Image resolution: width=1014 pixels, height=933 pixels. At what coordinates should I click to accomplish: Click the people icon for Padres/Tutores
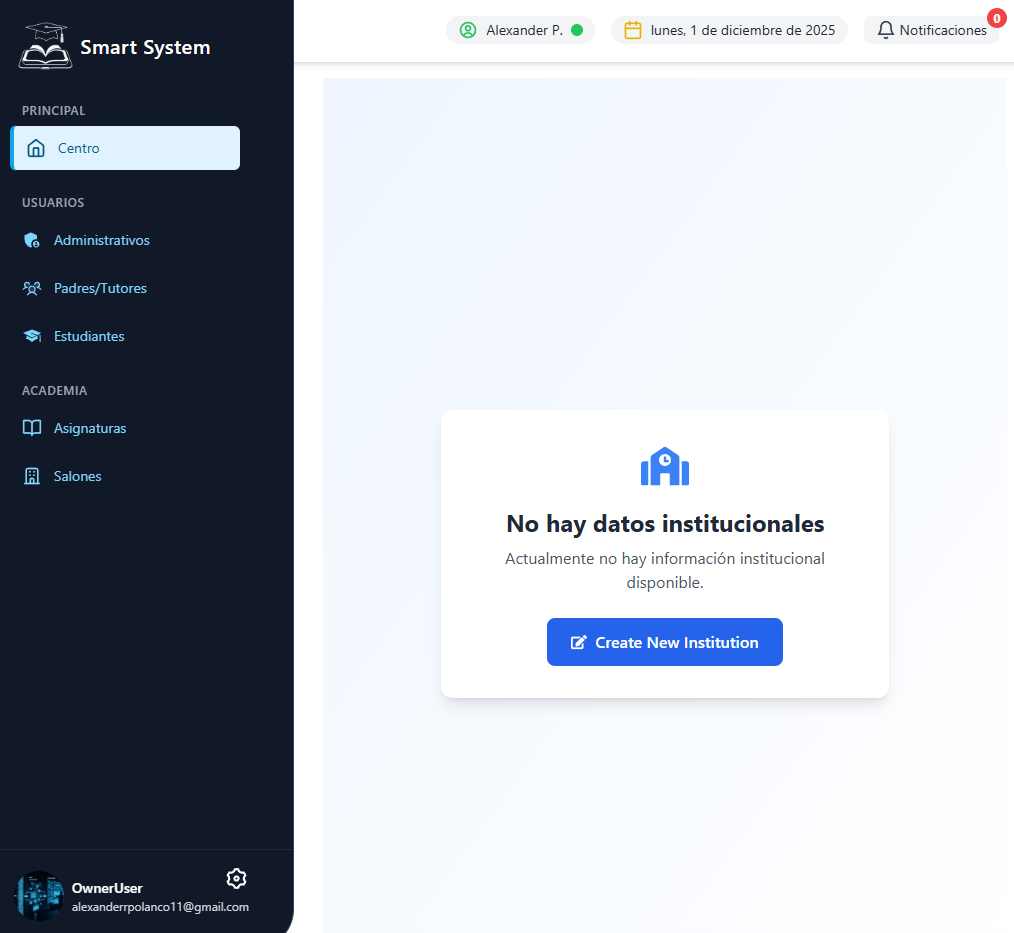(x=32, y=288)
